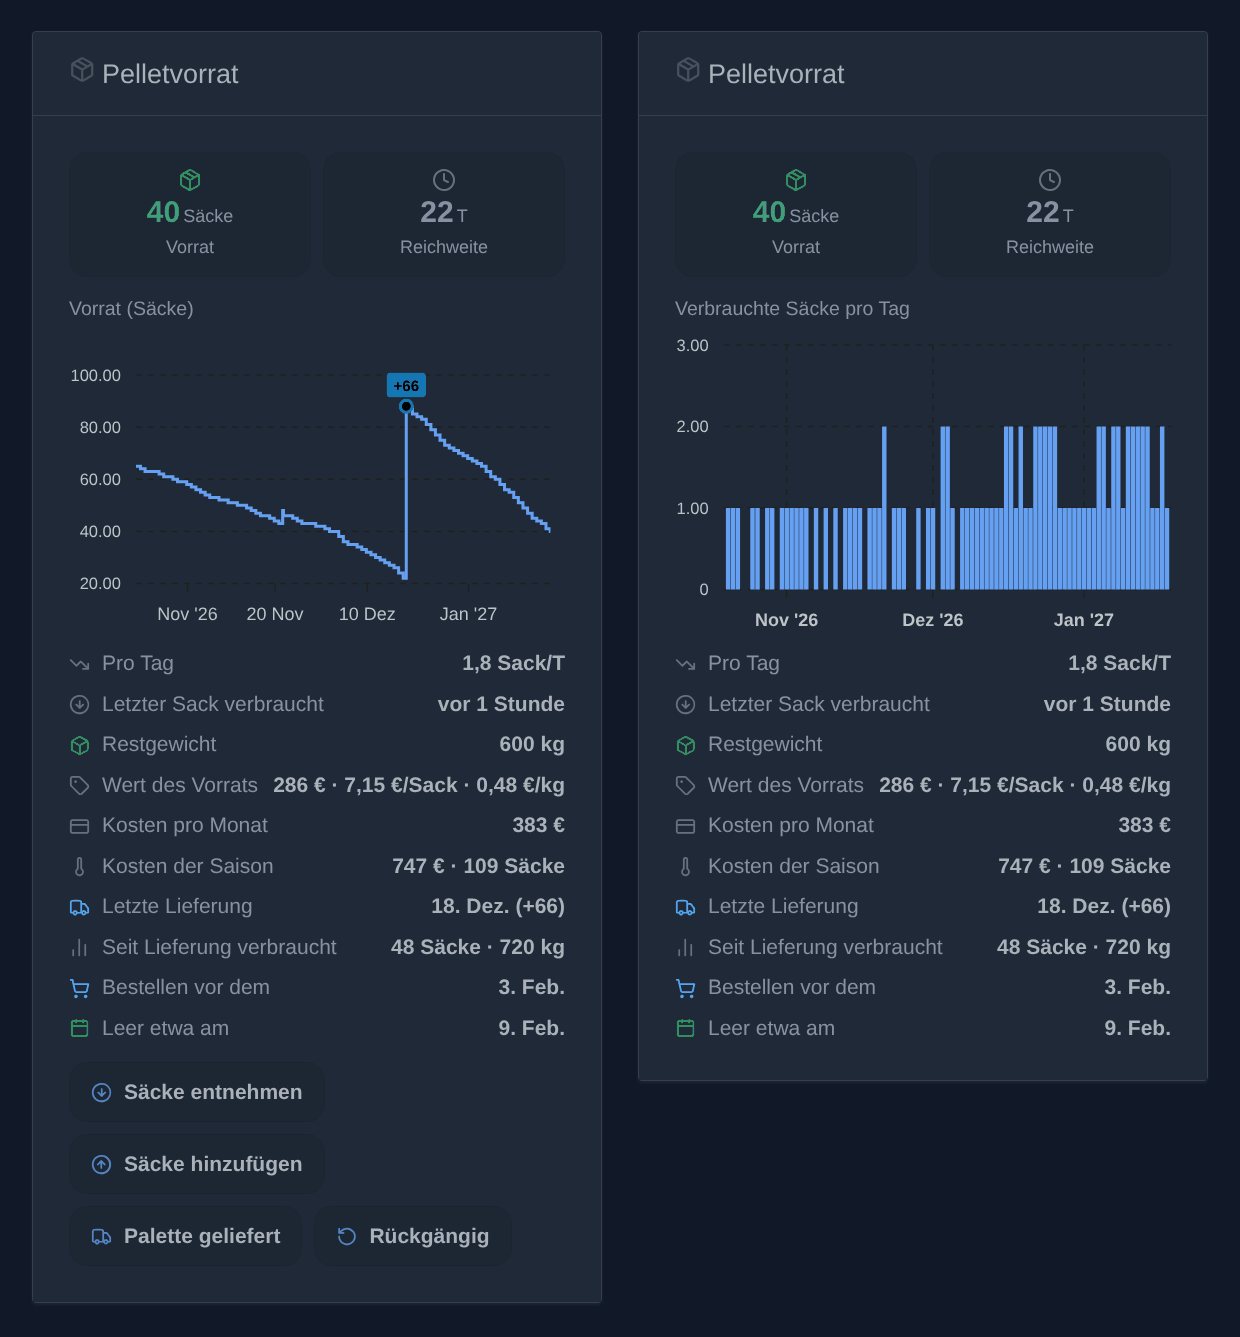Open the 22 T Reichweite tile in right card
This screenshot has height=1337, width=1240.
[x=1050, y=214]
